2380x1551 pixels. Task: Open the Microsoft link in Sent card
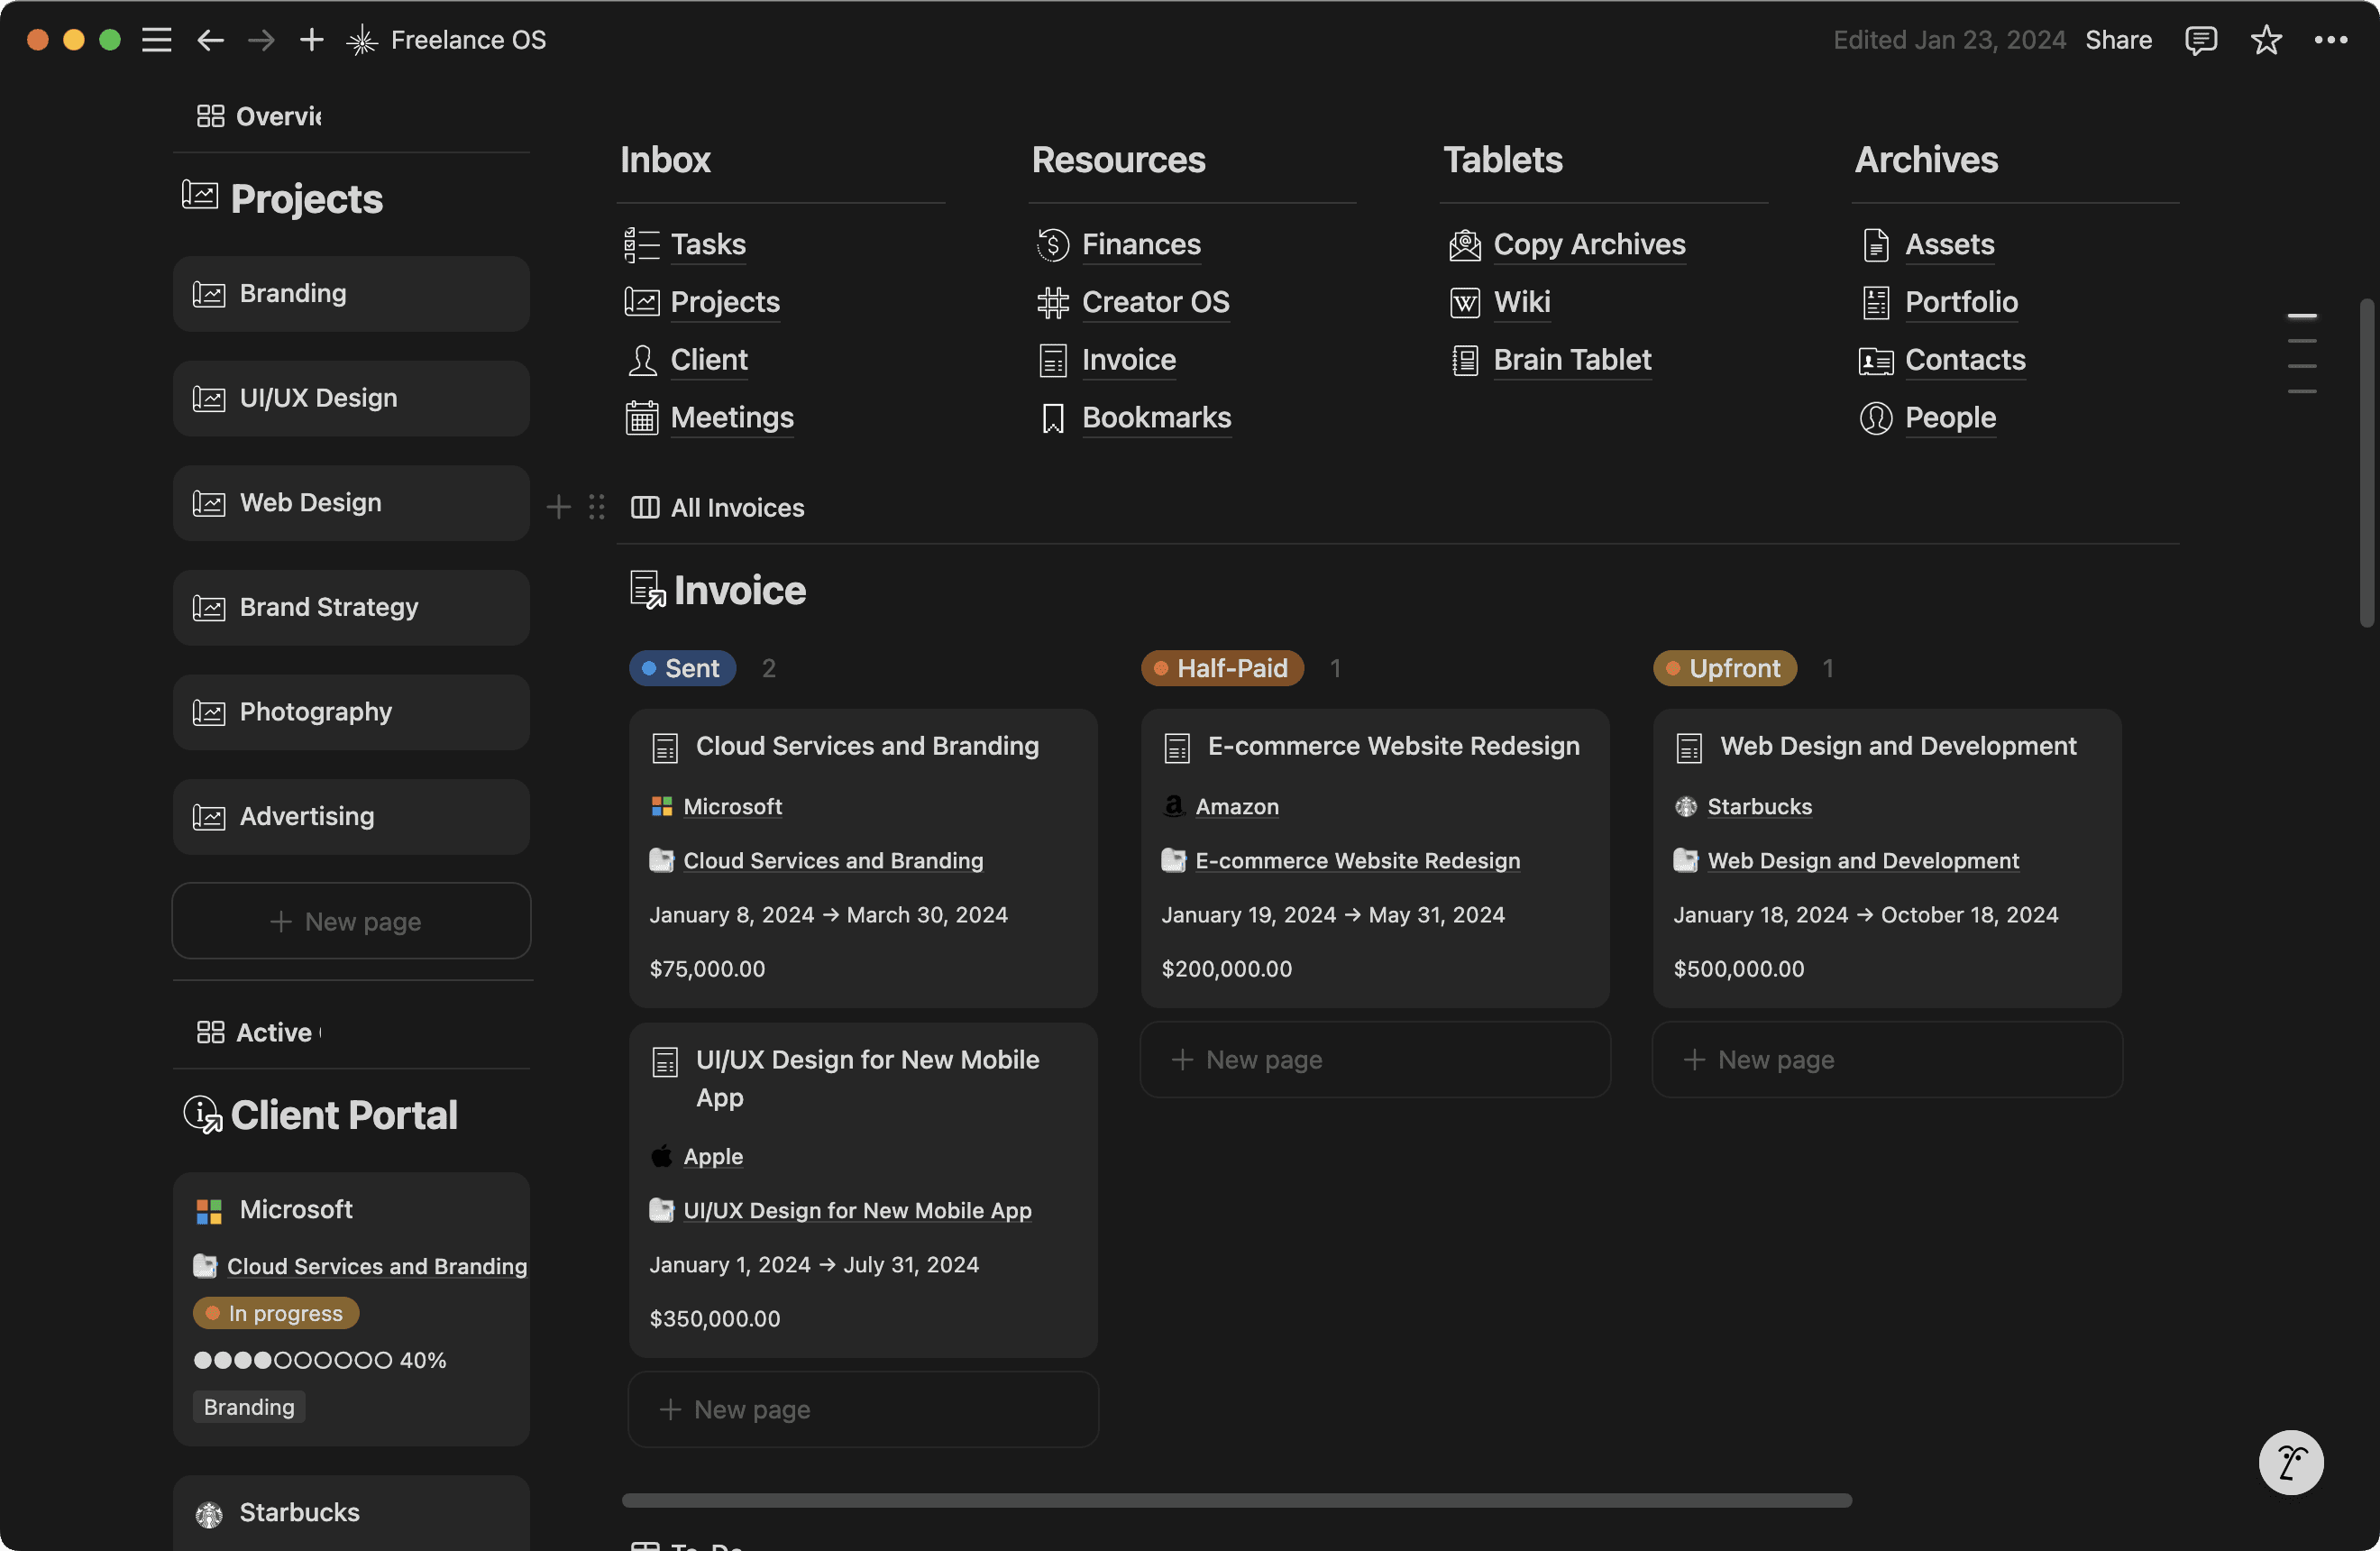pos(732,806)
